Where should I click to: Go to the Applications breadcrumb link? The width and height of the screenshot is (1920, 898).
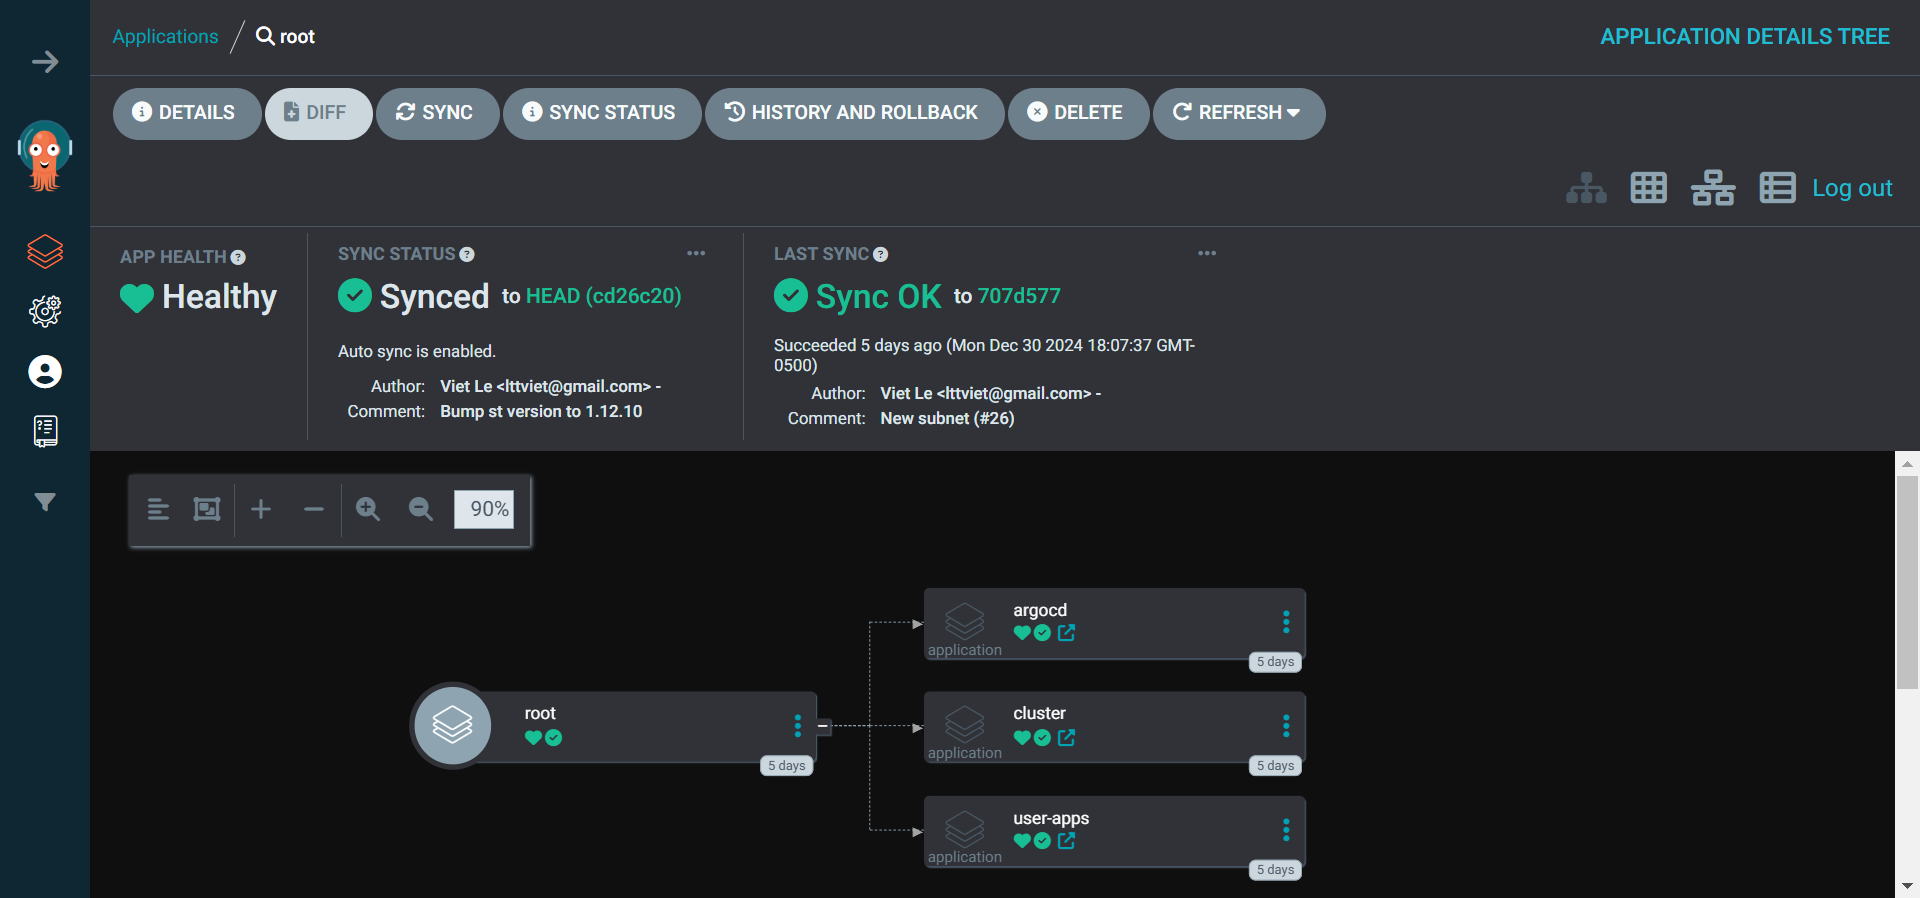point(165,37)
